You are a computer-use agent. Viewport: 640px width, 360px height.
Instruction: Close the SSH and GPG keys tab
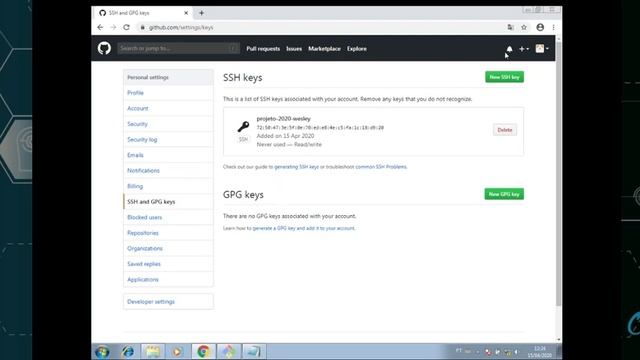[186, 13]
